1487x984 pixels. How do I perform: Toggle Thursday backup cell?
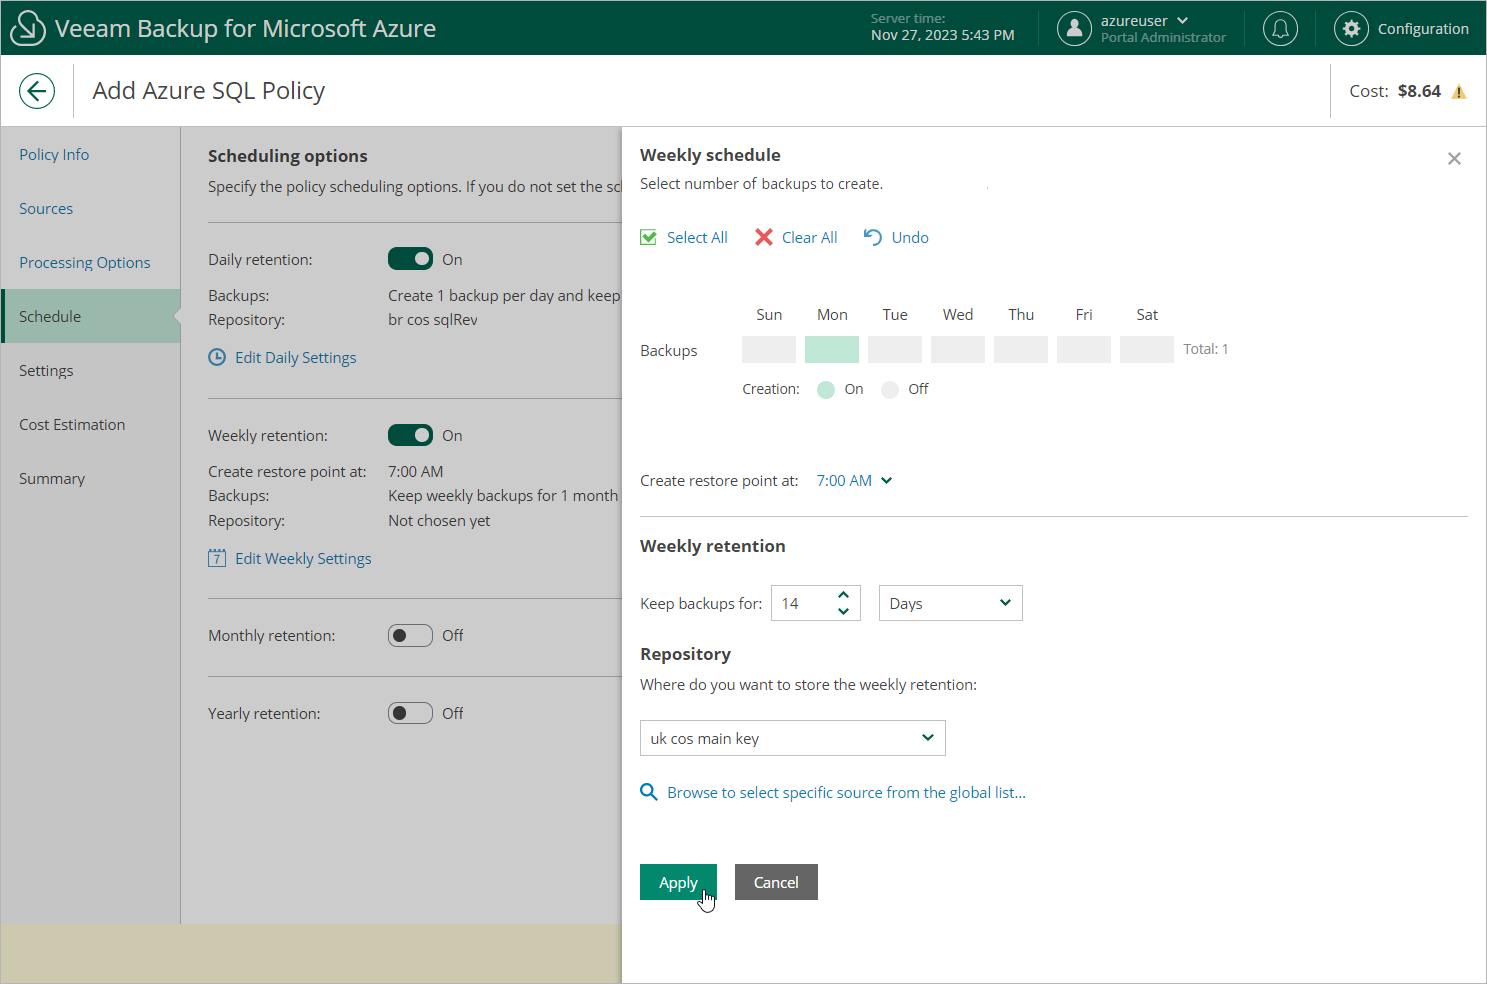point(1021,349)
